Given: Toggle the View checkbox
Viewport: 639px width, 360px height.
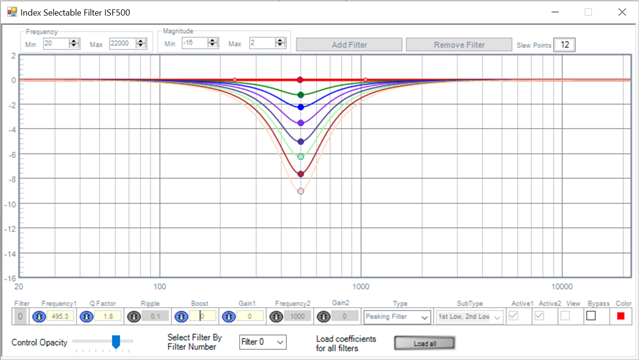Looking at the screenshot, I should tap(565, 316).
